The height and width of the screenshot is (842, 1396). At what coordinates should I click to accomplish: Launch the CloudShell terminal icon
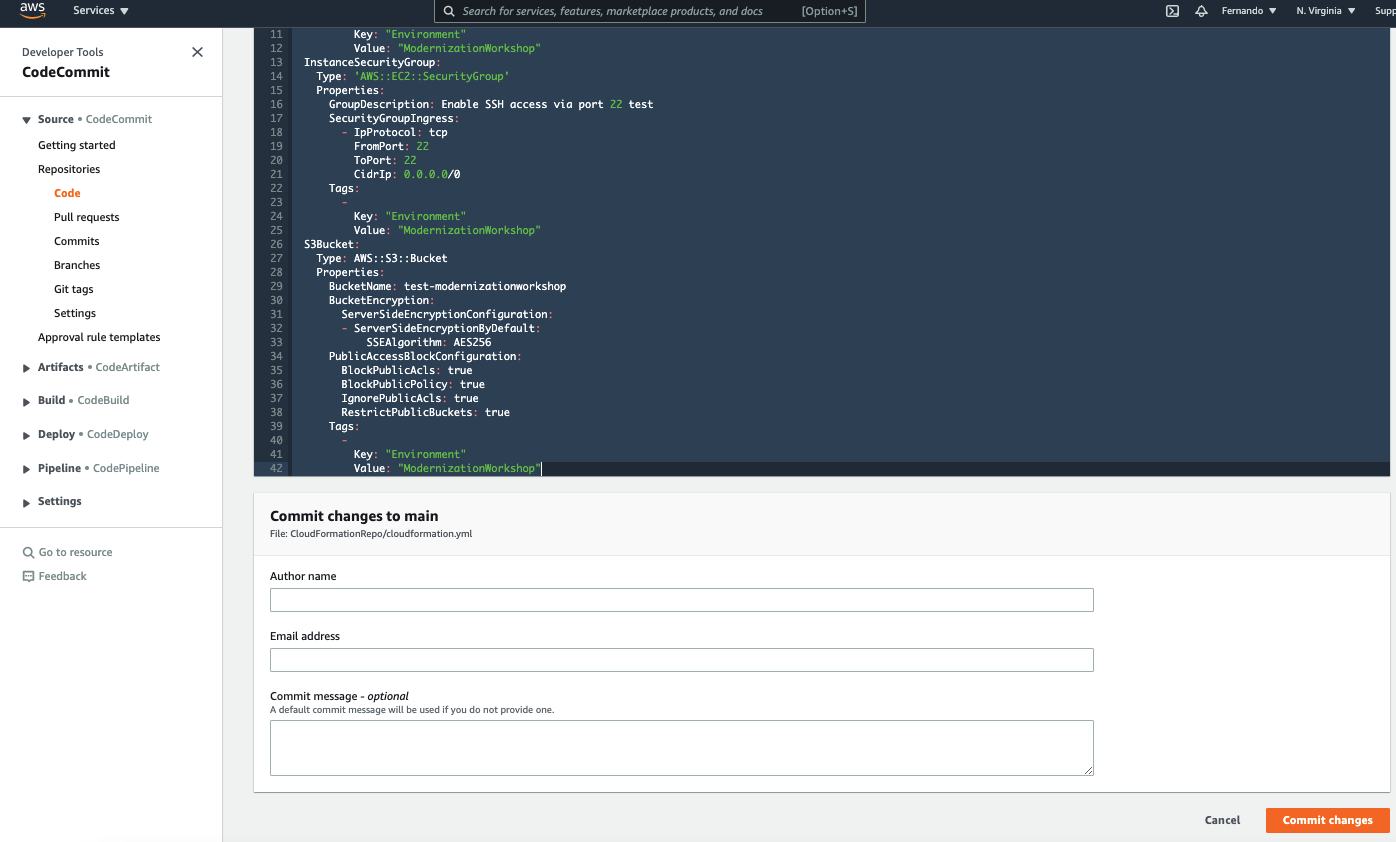click(x=1172, y=11)
